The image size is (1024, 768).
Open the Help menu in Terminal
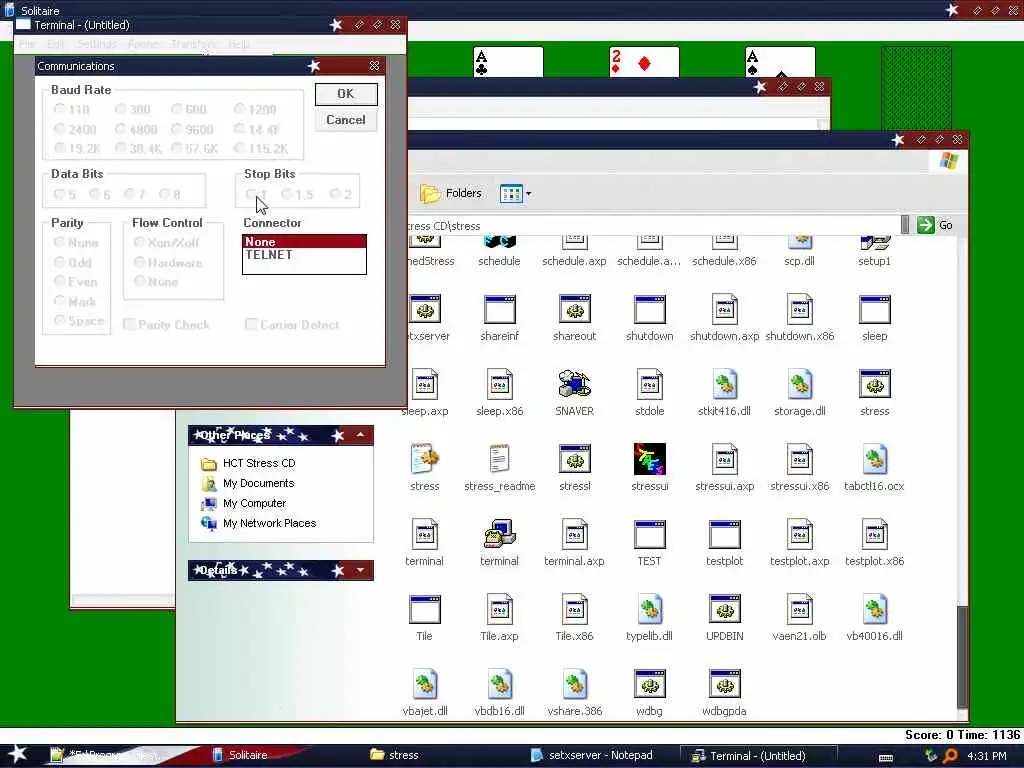[238, 44]
